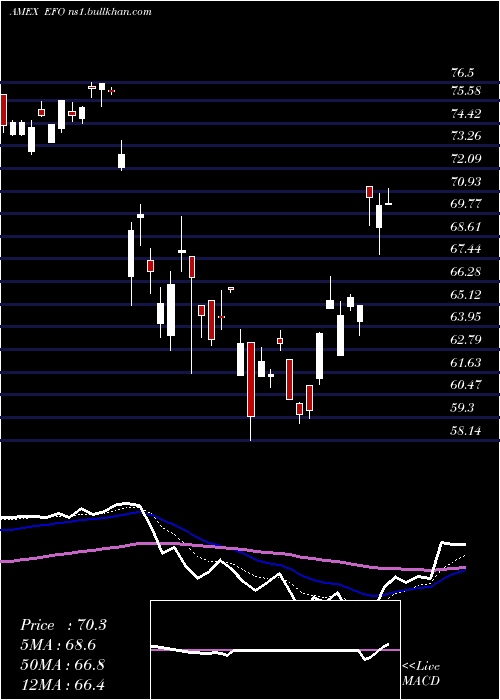Select the 63.95 price axis label
500x700 pixels.
(x=466, y=317)
